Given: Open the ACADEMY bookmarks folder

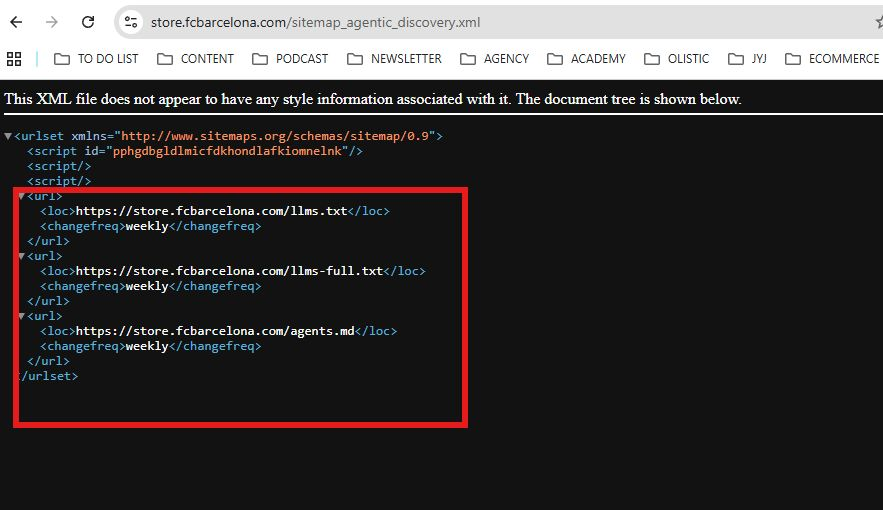Looking at the screenshot, I should tap(586, 59).
